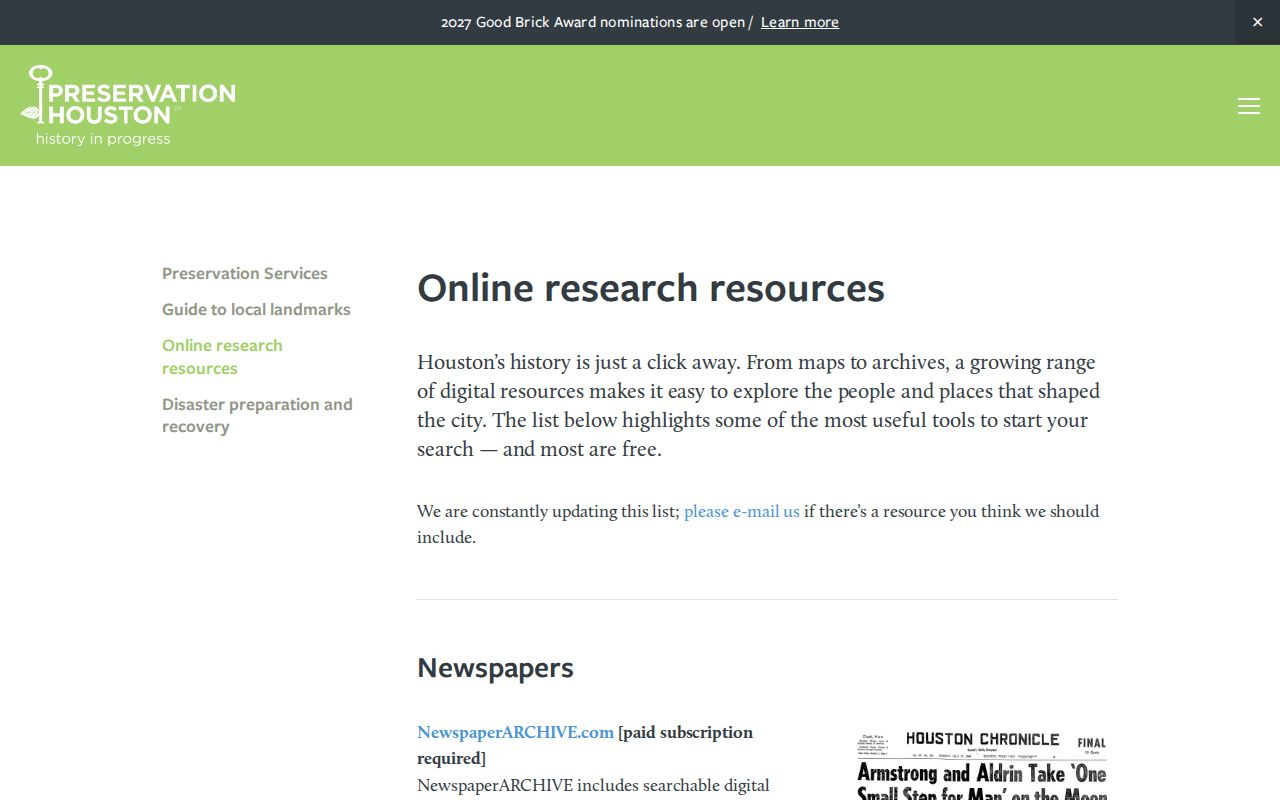Click the '[paid subscription required]' note
Screen dimensions: 1280x800
click(585, 745)
